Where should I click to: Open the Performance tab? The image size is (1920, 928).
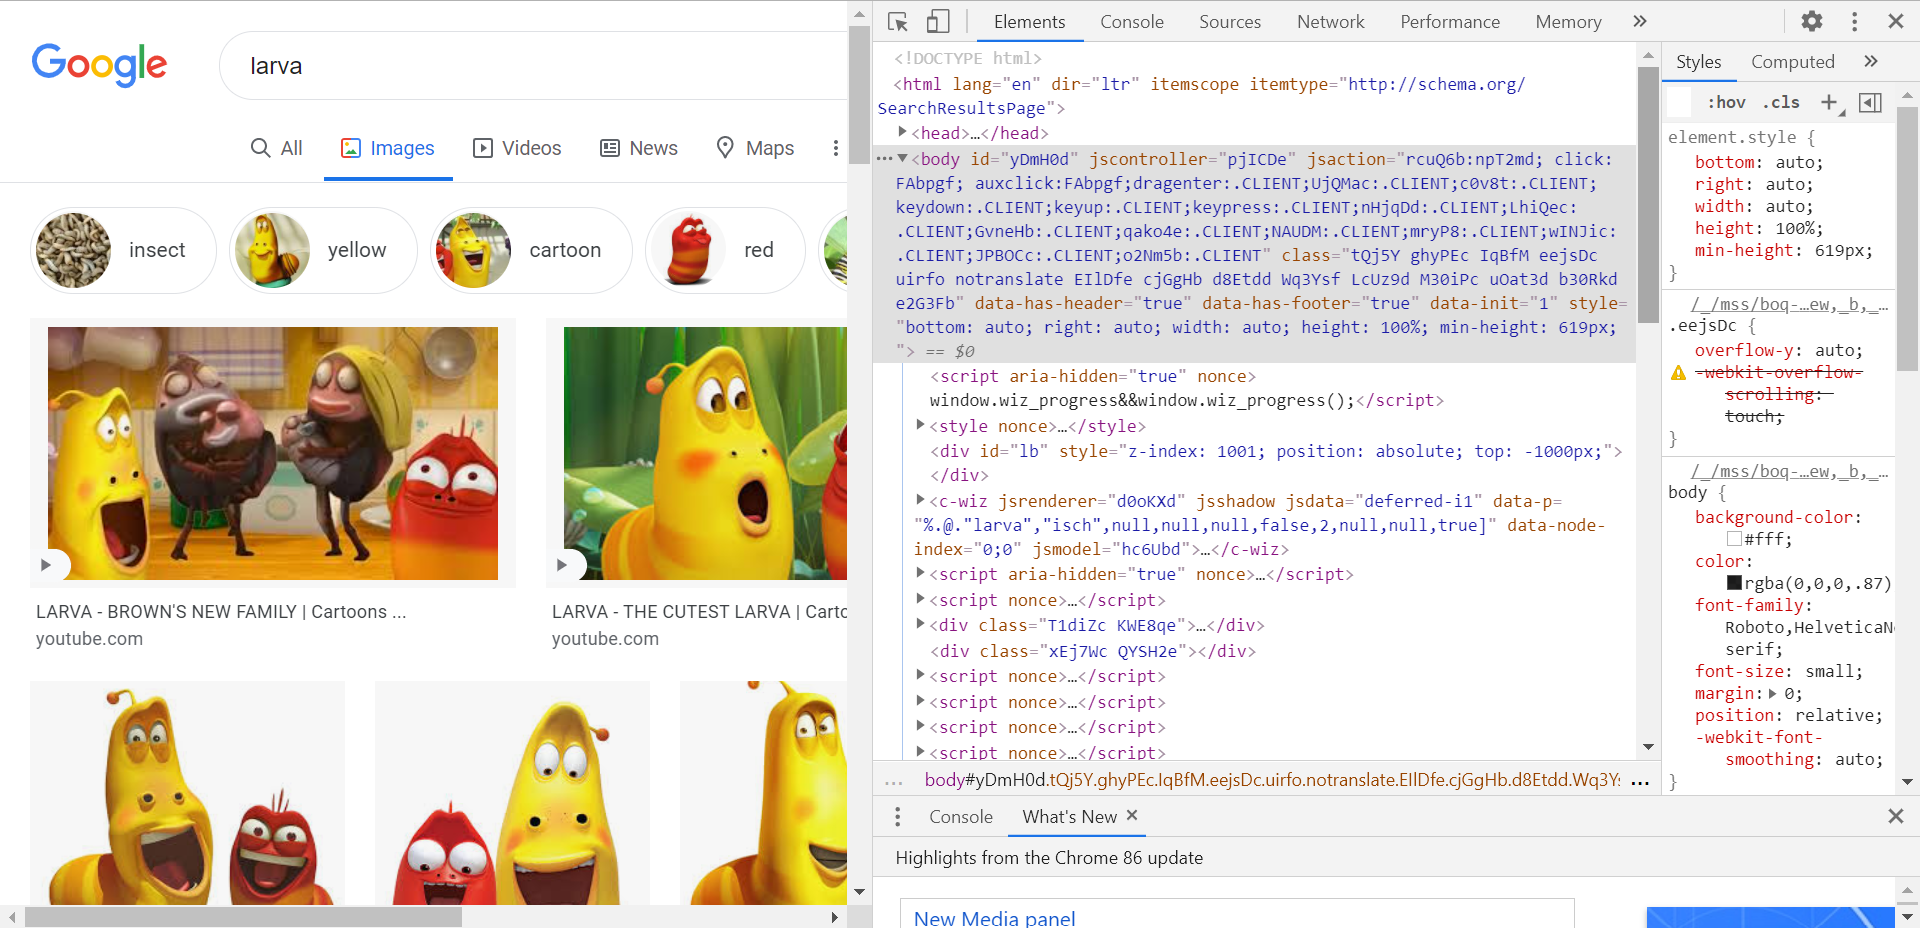[1450, 22]
